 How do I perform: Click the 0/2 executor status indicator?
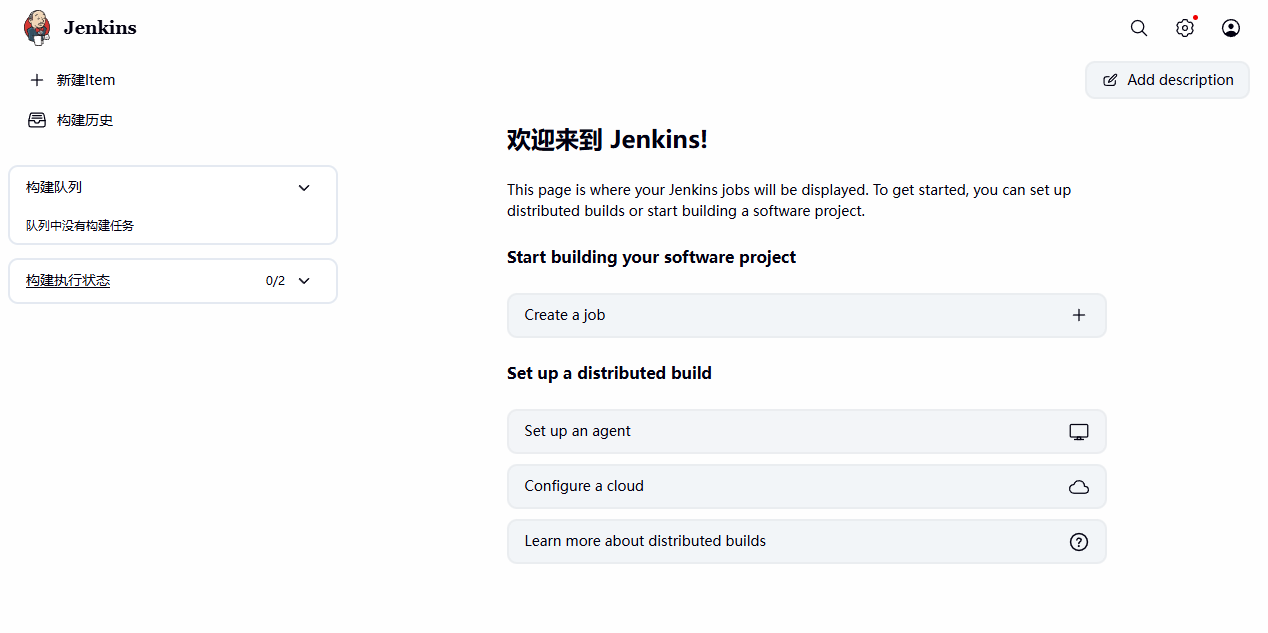click(x=275, y=281)
